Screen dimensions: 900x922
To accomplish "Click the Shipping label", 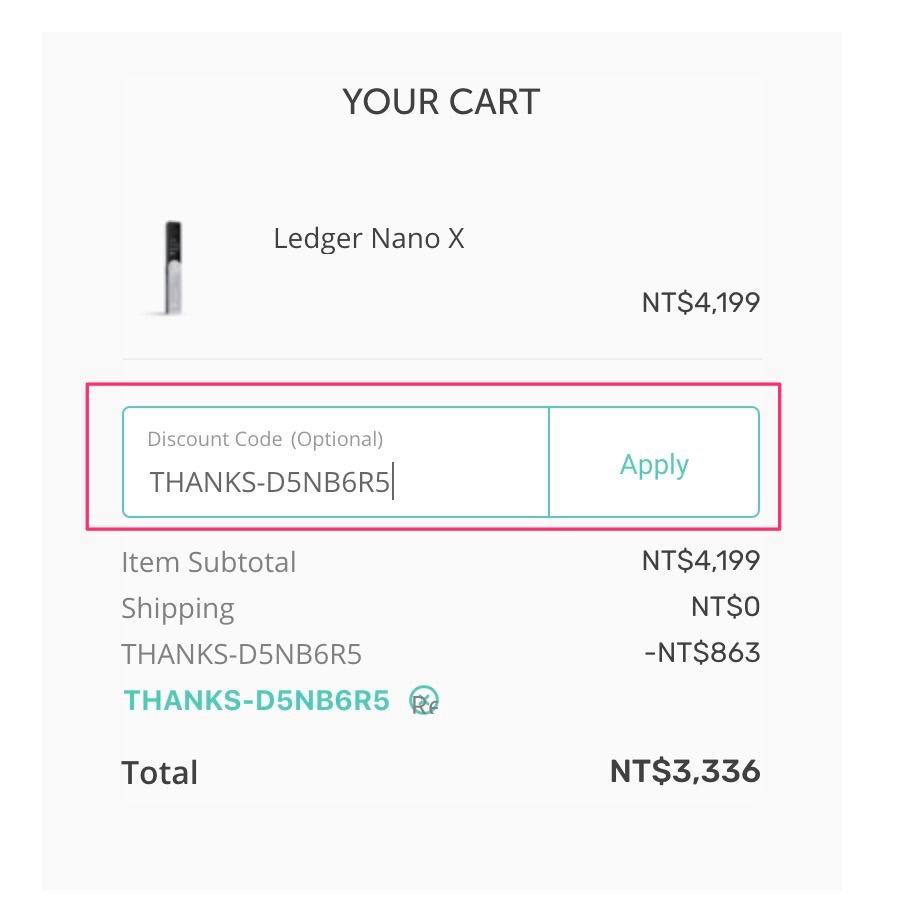I will (177, 608).
